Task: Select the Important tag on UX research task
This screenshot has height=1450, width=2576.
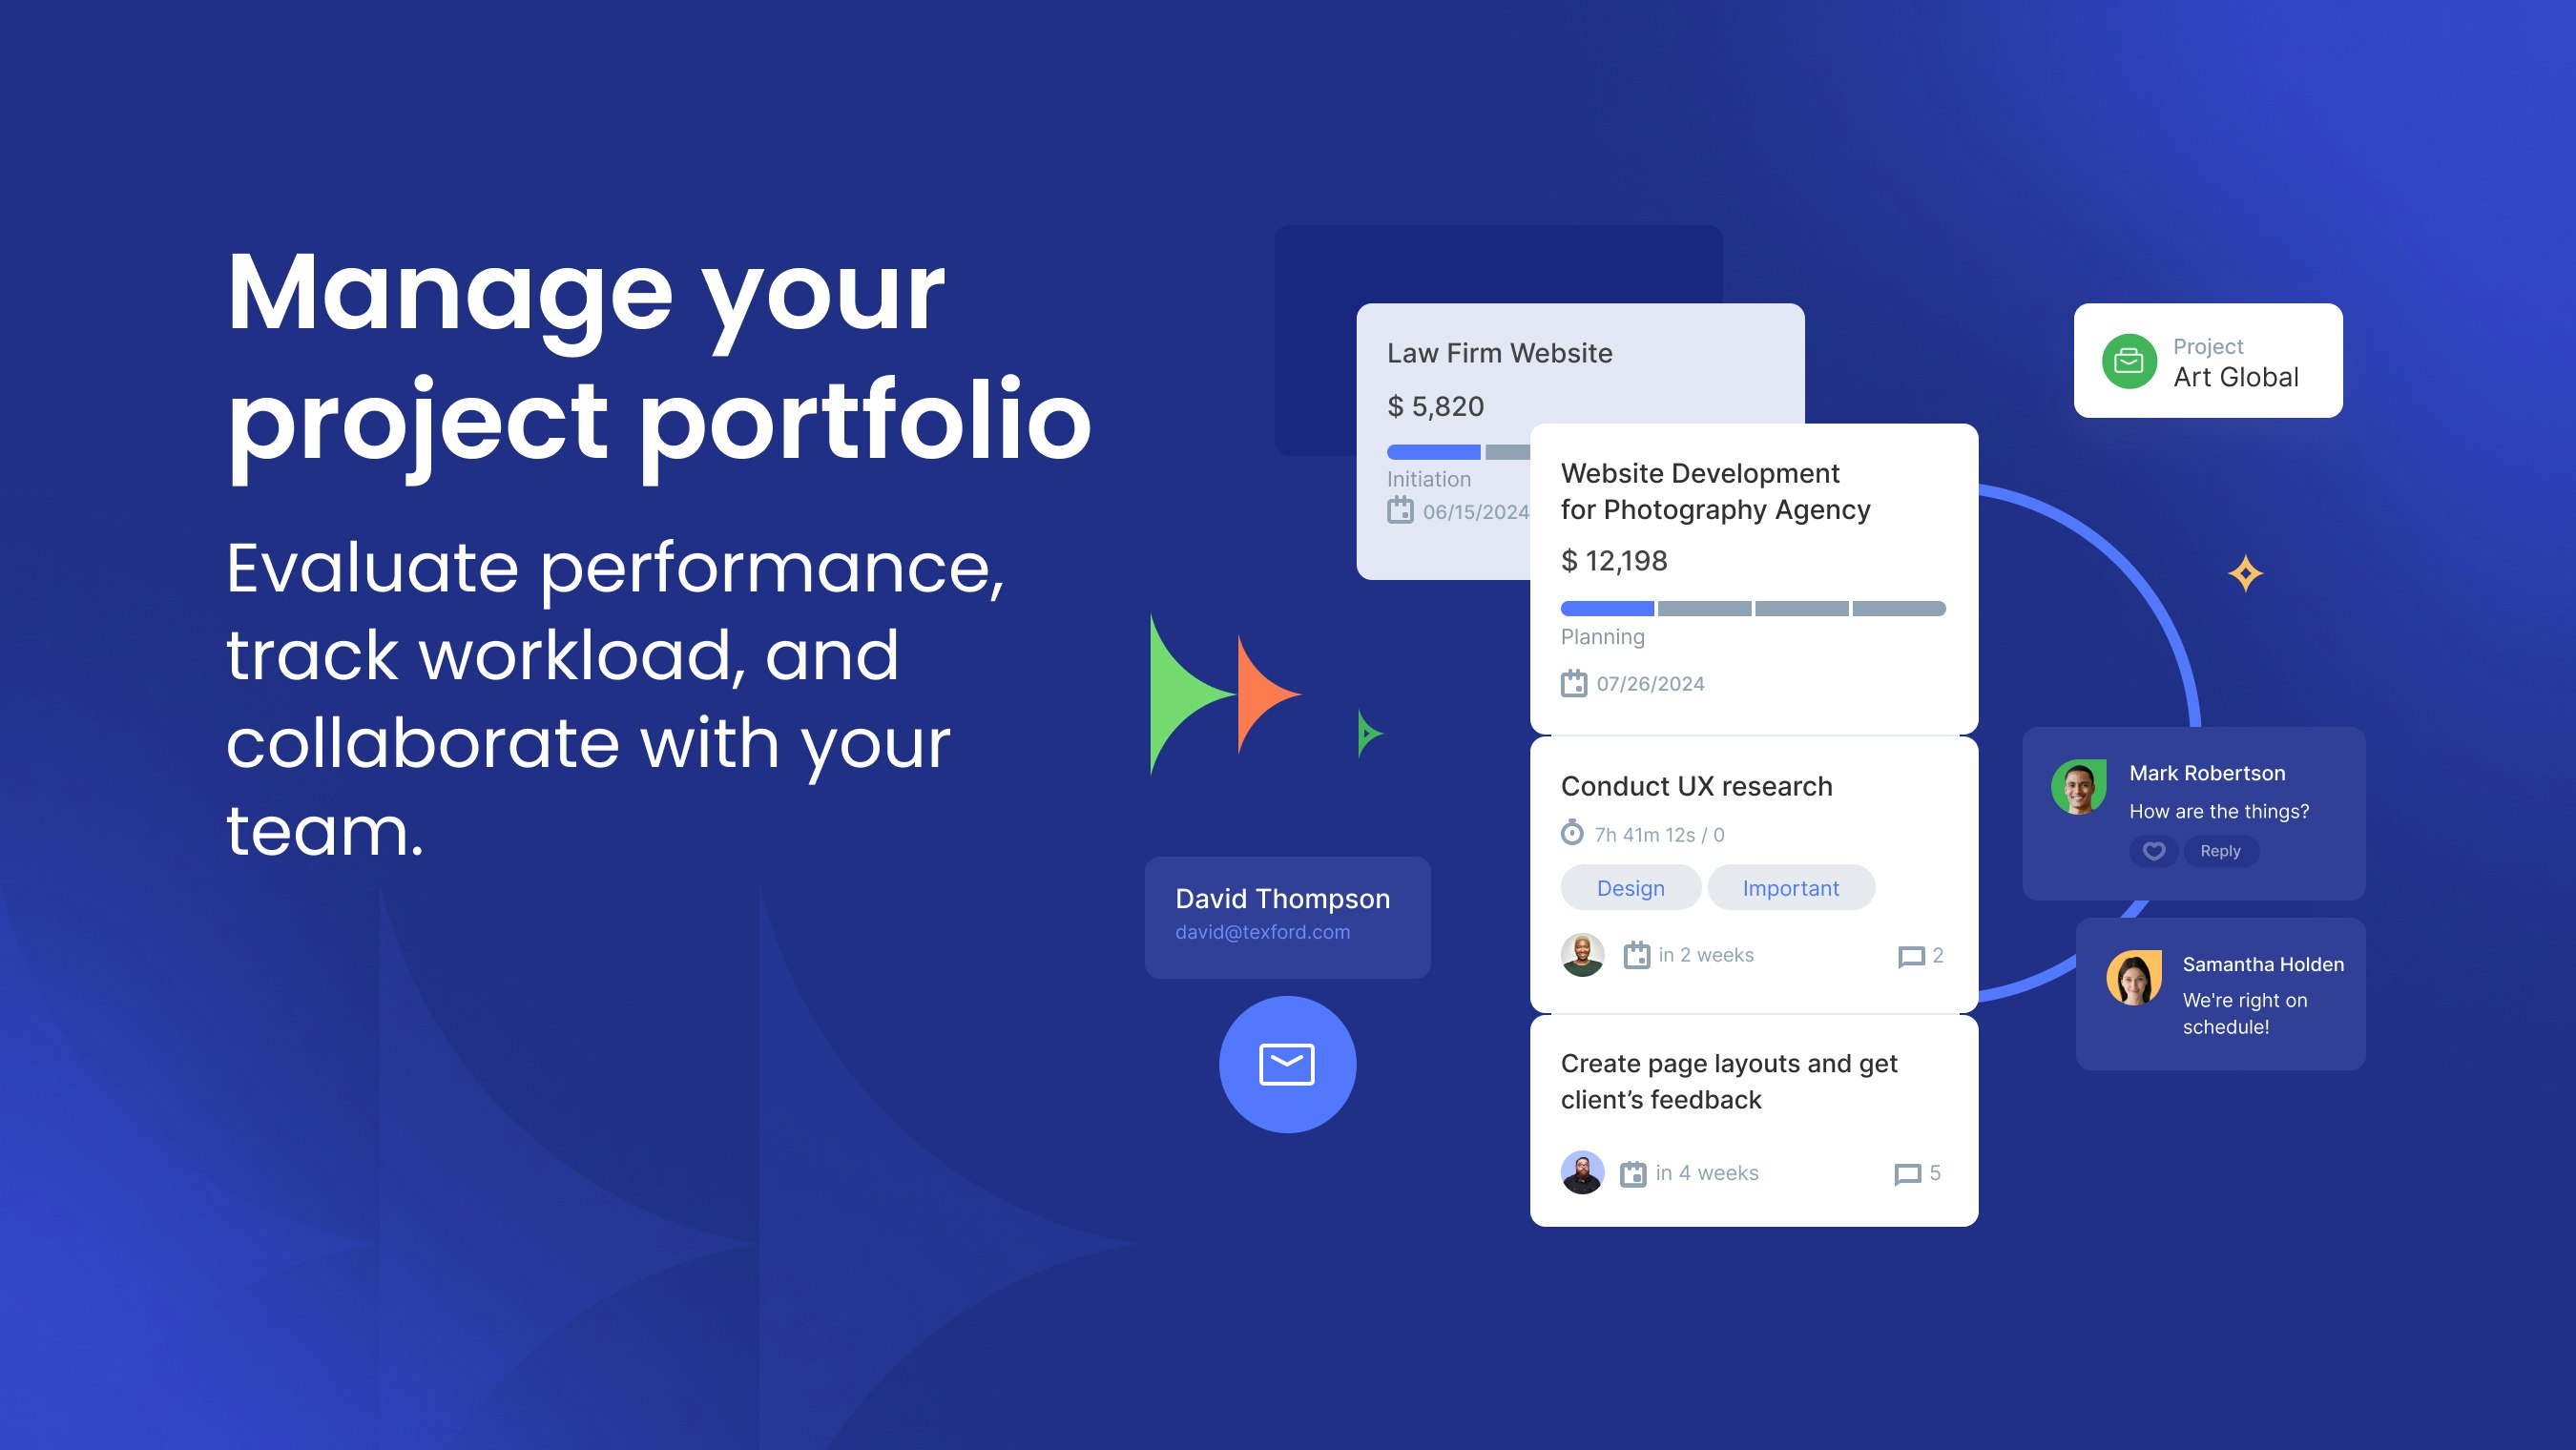Action: [x=1791, y=886]
